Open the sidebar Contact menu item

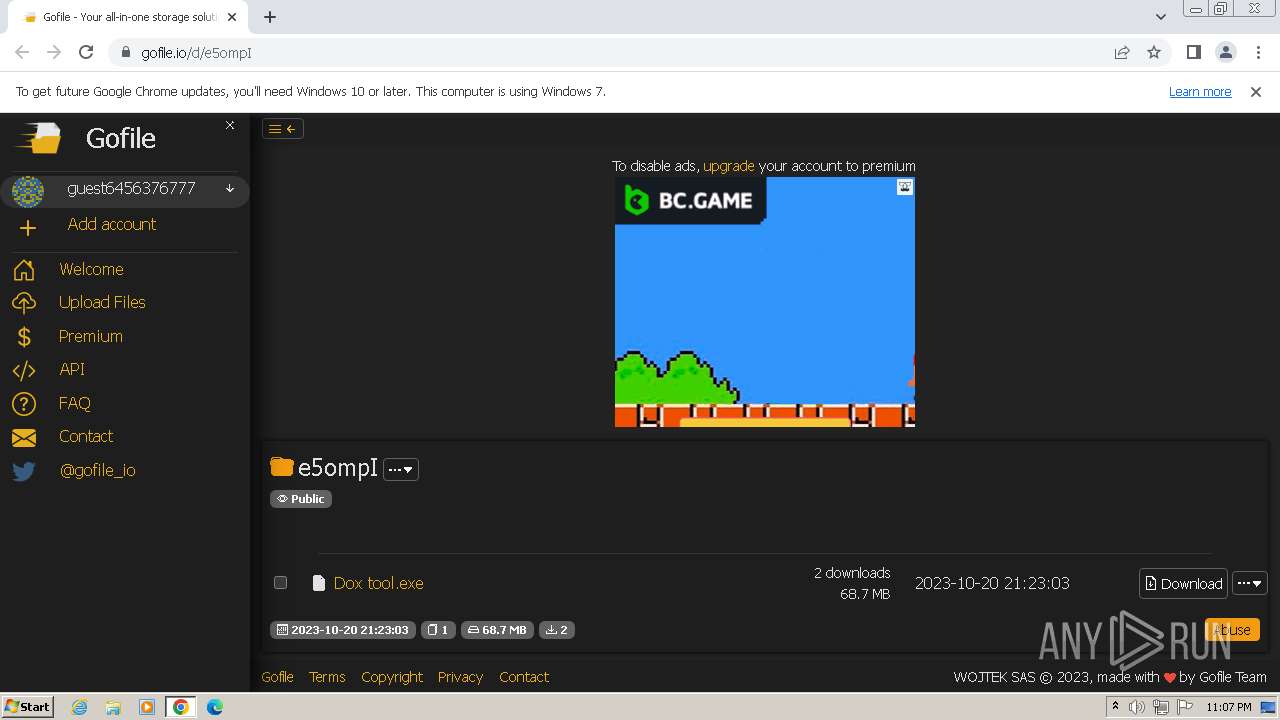86,436
